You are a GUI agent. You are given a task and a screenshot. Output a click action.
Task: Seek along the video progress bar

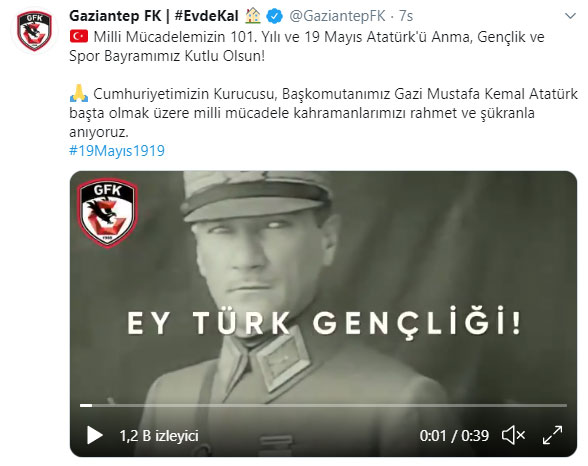click(323, 405)
